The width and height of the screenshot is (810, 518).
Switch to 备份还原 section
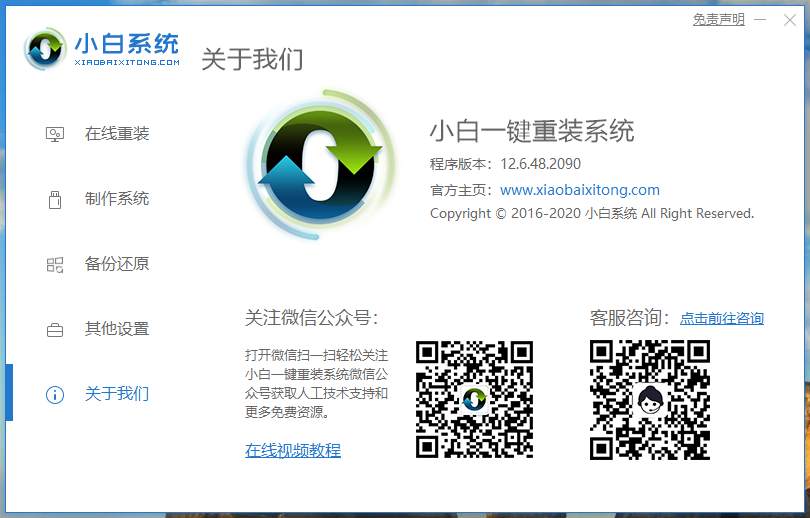(x=117, y=264)
